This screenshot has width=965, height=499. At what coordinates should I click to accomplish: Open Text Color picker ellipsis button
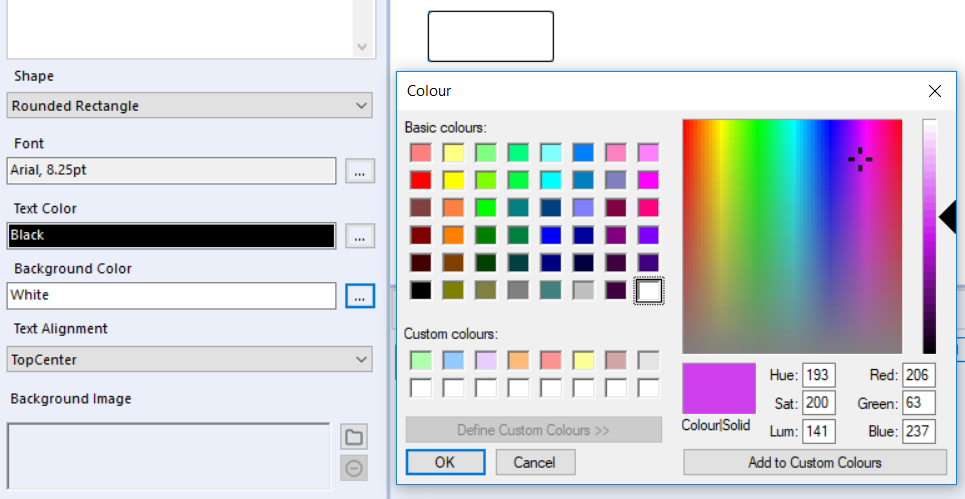360,236
